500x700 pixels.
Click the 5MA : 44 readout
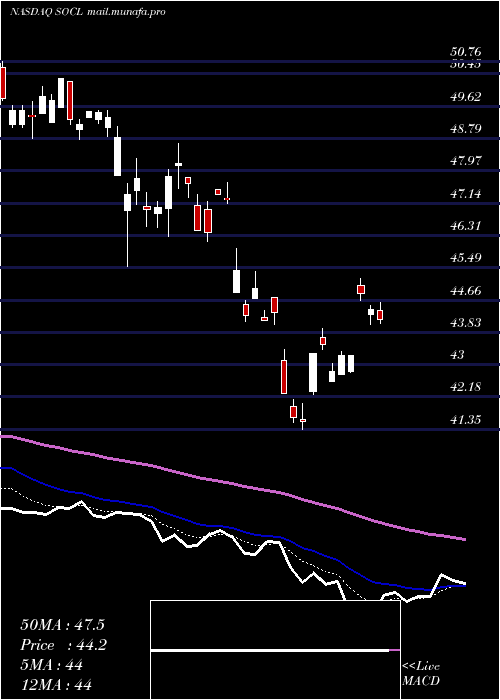click(x=51, y=665)
